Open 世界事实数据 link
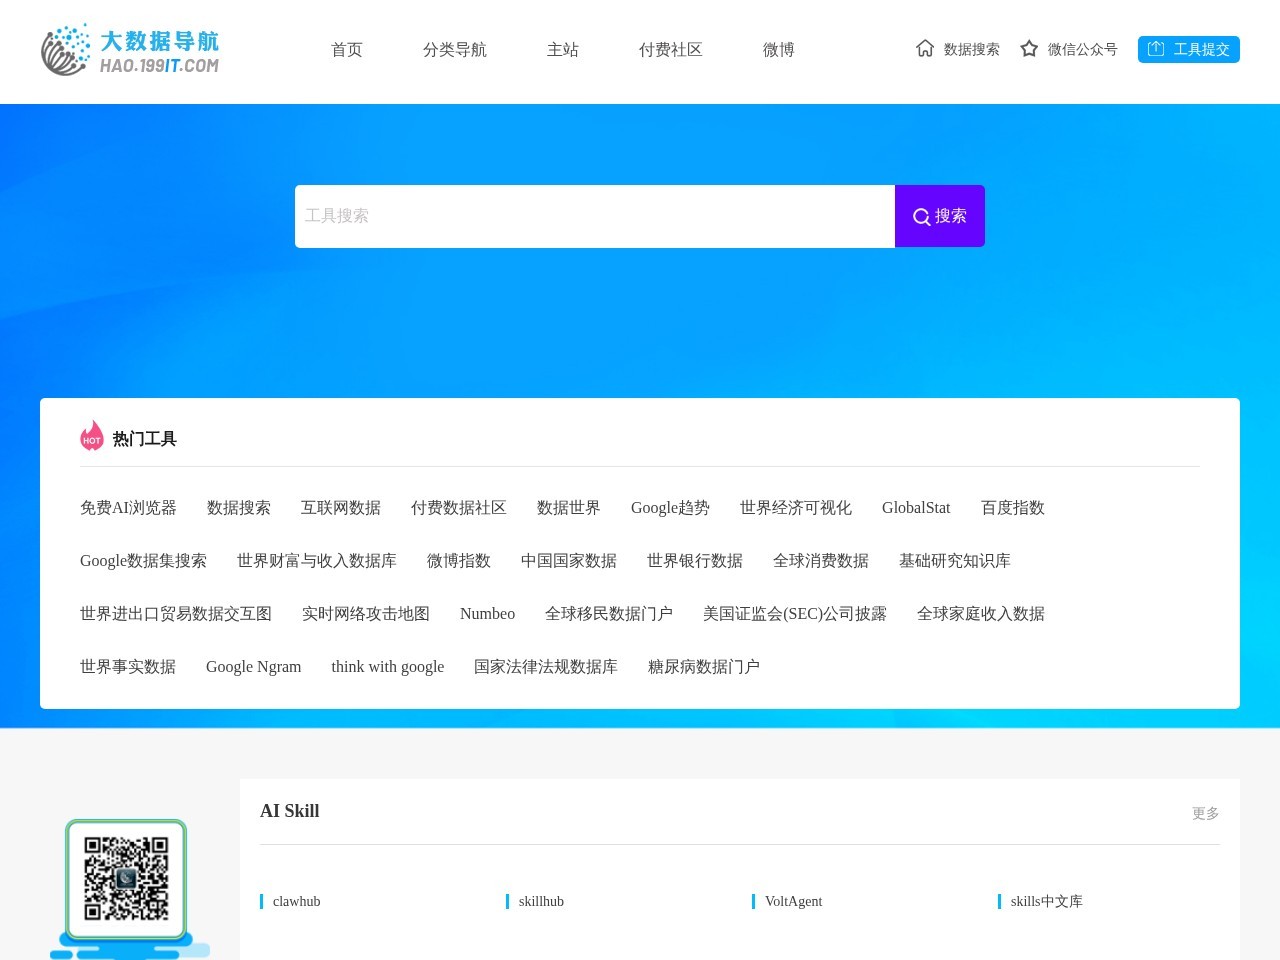Image resolution: width=1280 pixels, height=960 pixels. (x=128, y=667)
